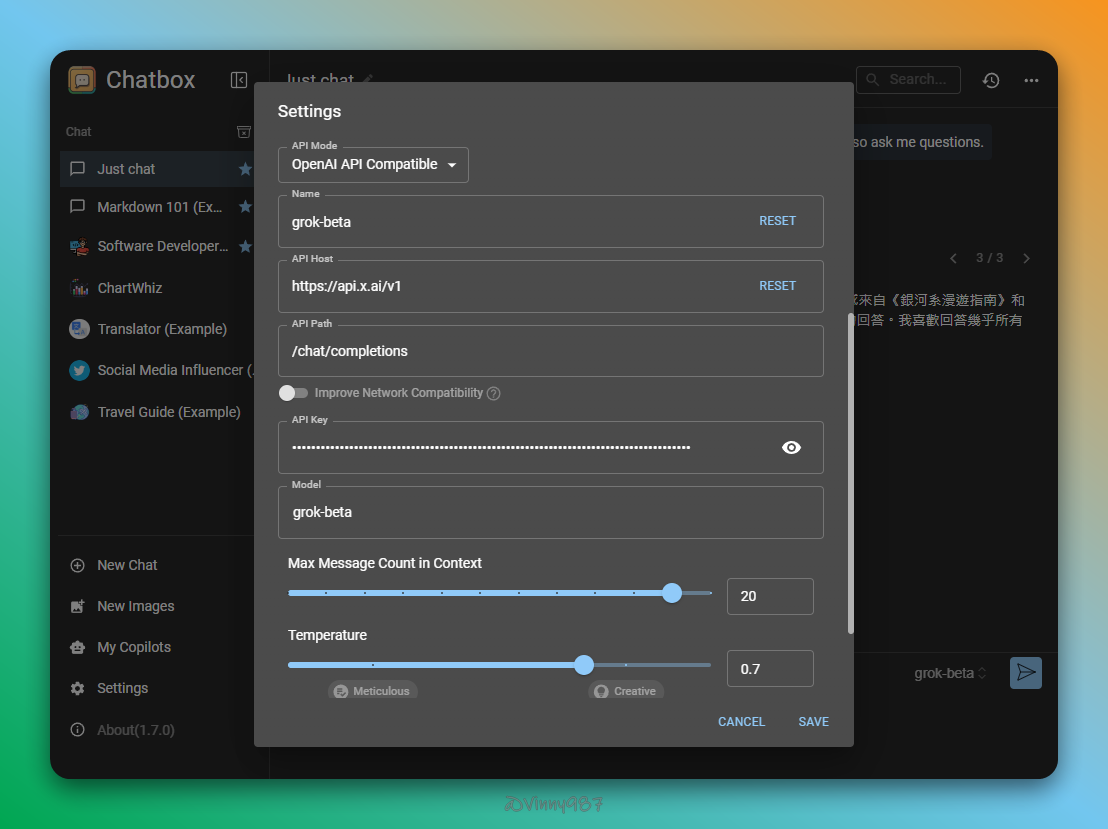The width and height of the screenshot is (1108, 829).
Task: Open the three-dot more options menu
Action: [1032, 80]
